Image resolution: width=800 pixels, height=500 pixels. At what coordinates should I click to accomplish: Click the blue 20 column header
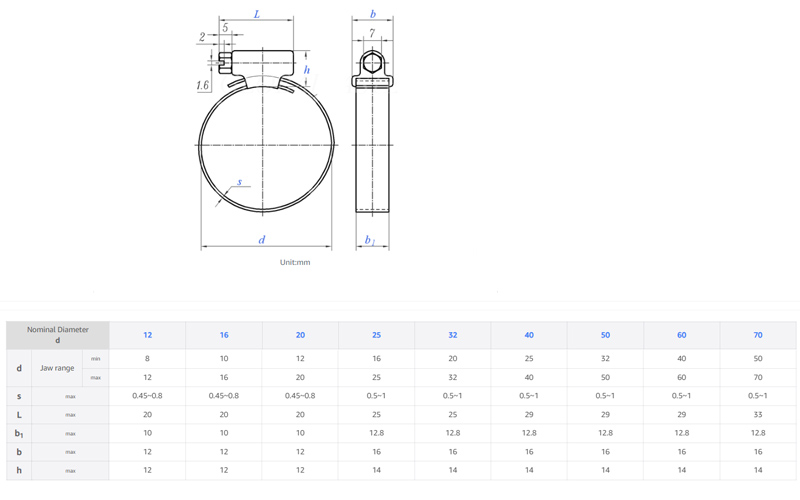[300, 335]
